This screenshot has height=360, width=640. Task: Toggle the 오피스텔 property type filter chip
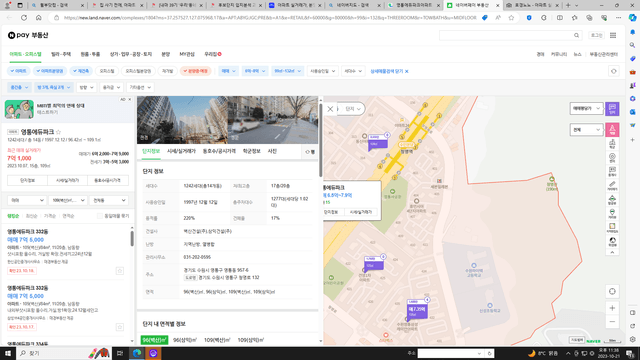coord(107,71)
